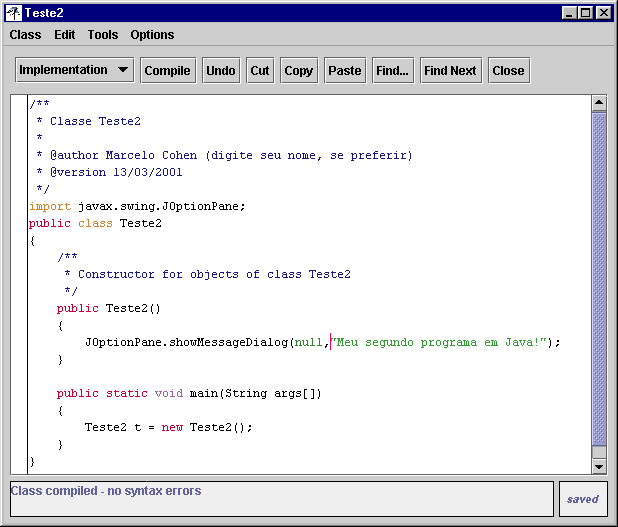
Task: Minimize the Teste2 window
Action: pos(569,13)
